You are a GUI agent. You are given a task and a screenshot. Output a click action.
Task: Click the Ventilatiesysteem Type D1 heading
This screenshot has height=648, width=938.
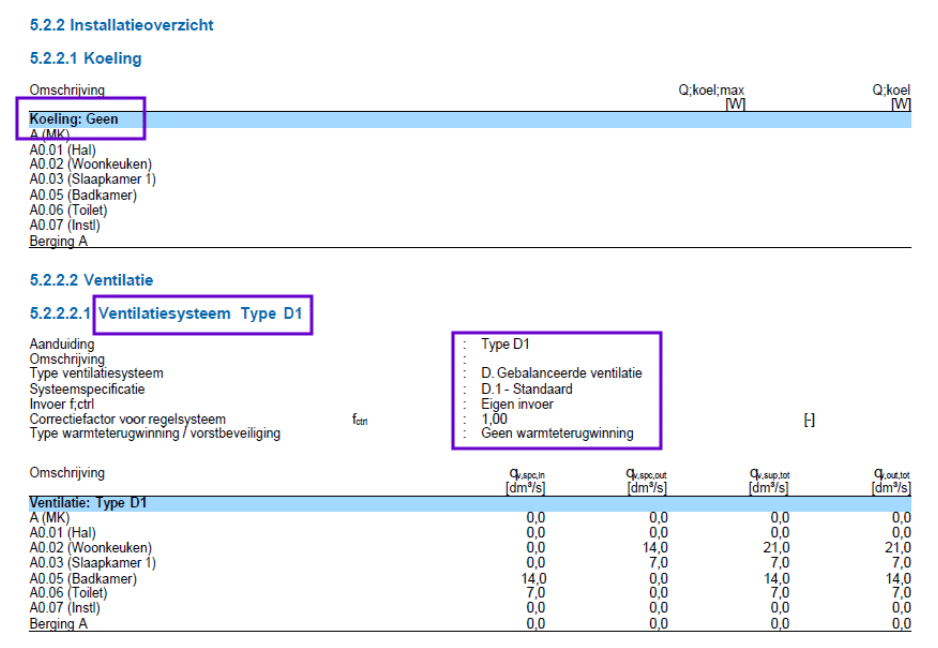(x=200, y=314)
